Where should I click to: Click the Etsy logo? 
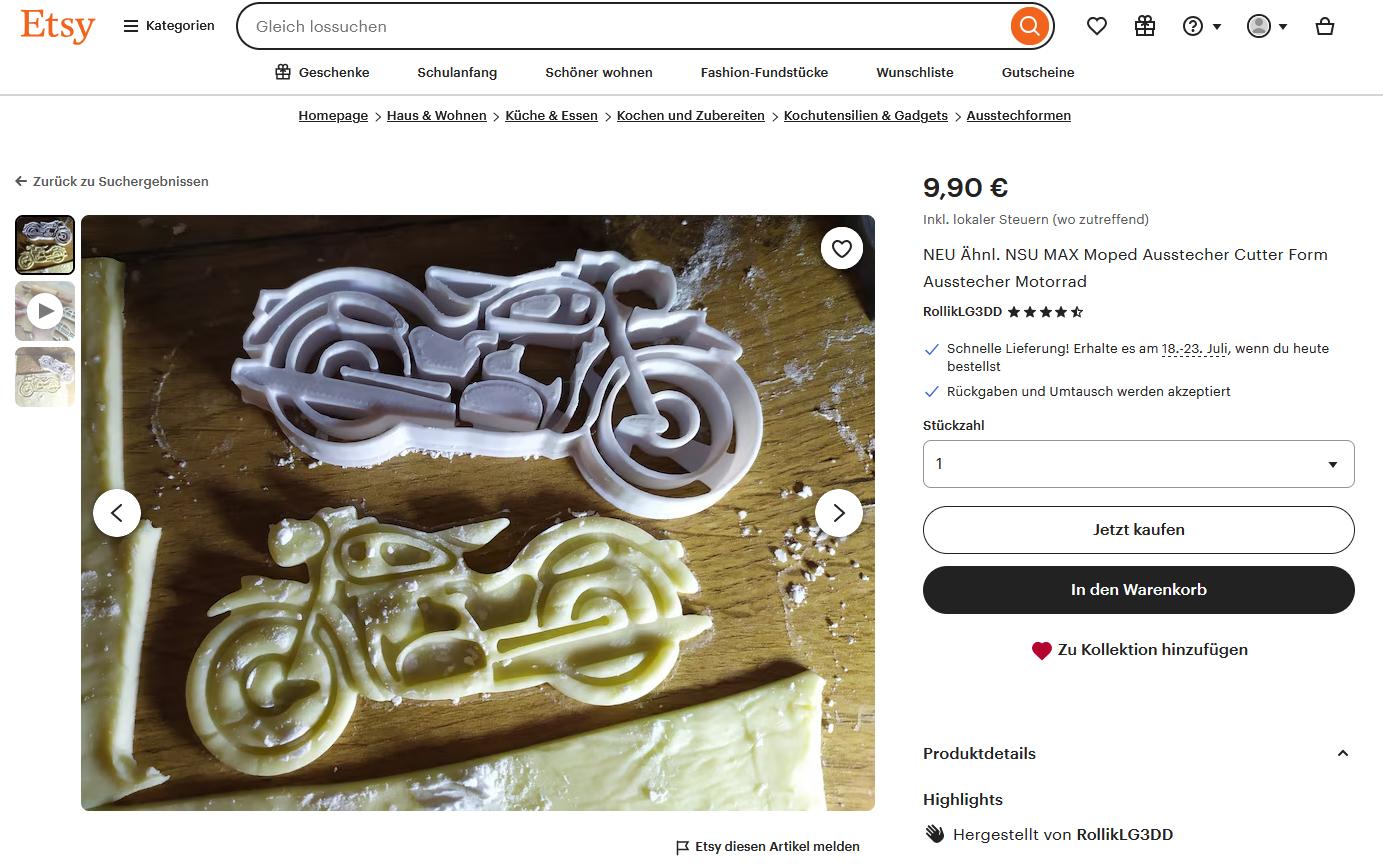pos(57,26)
